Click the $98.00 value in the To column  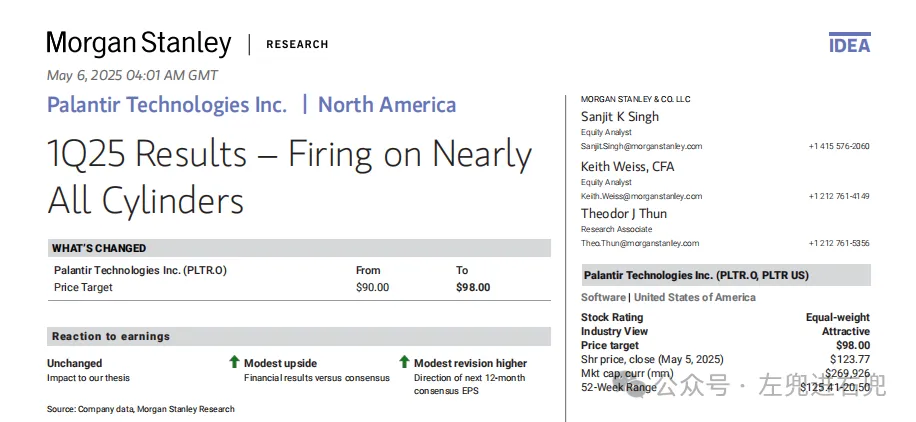coord(473,287)
